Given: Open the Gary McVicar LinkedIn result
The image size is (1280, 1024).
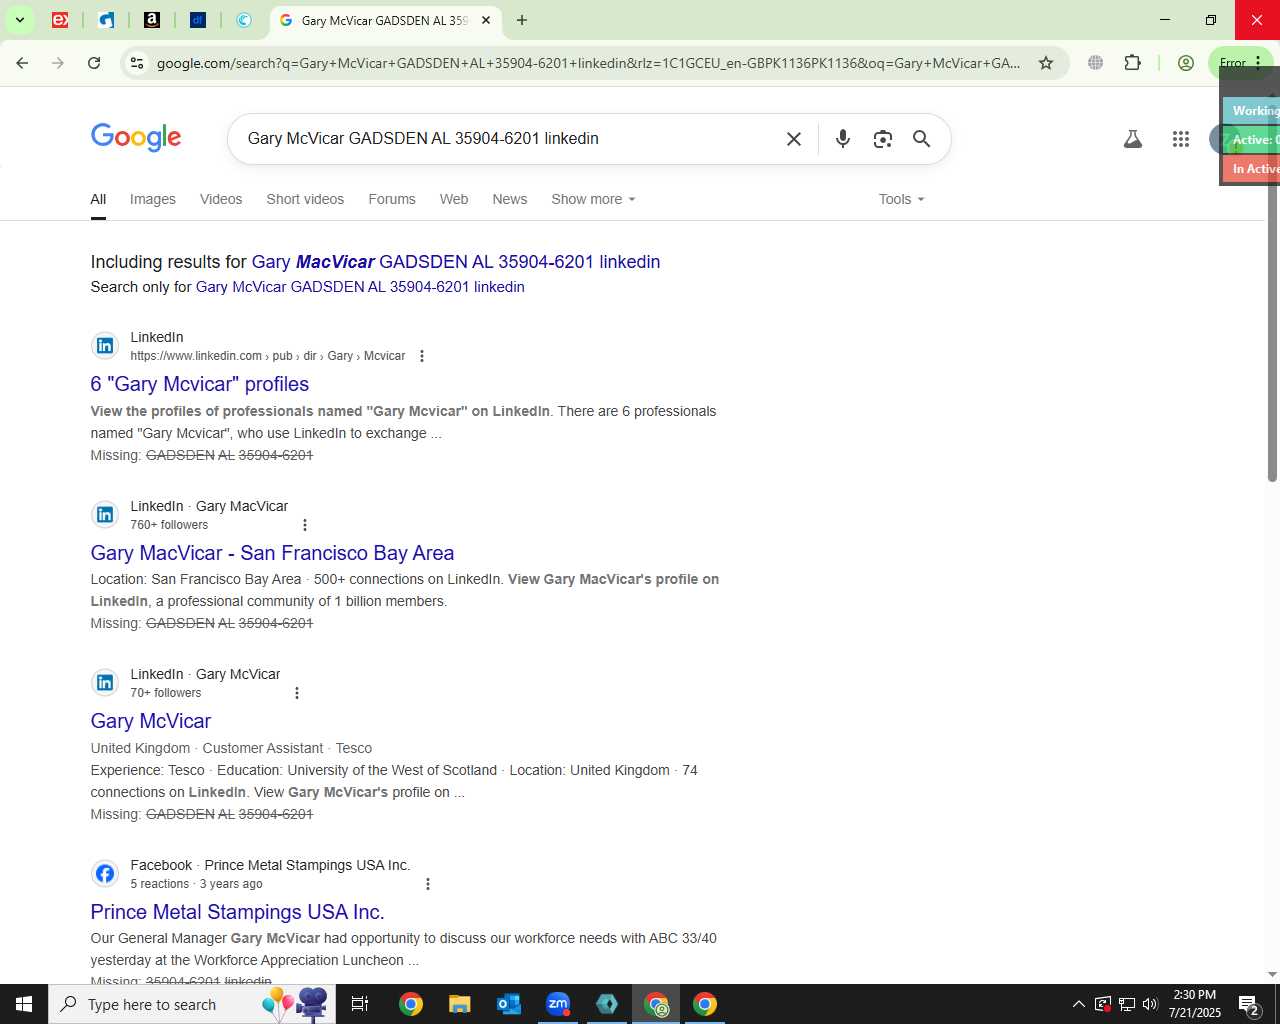Looking at the screenshot, I should 151,721.
